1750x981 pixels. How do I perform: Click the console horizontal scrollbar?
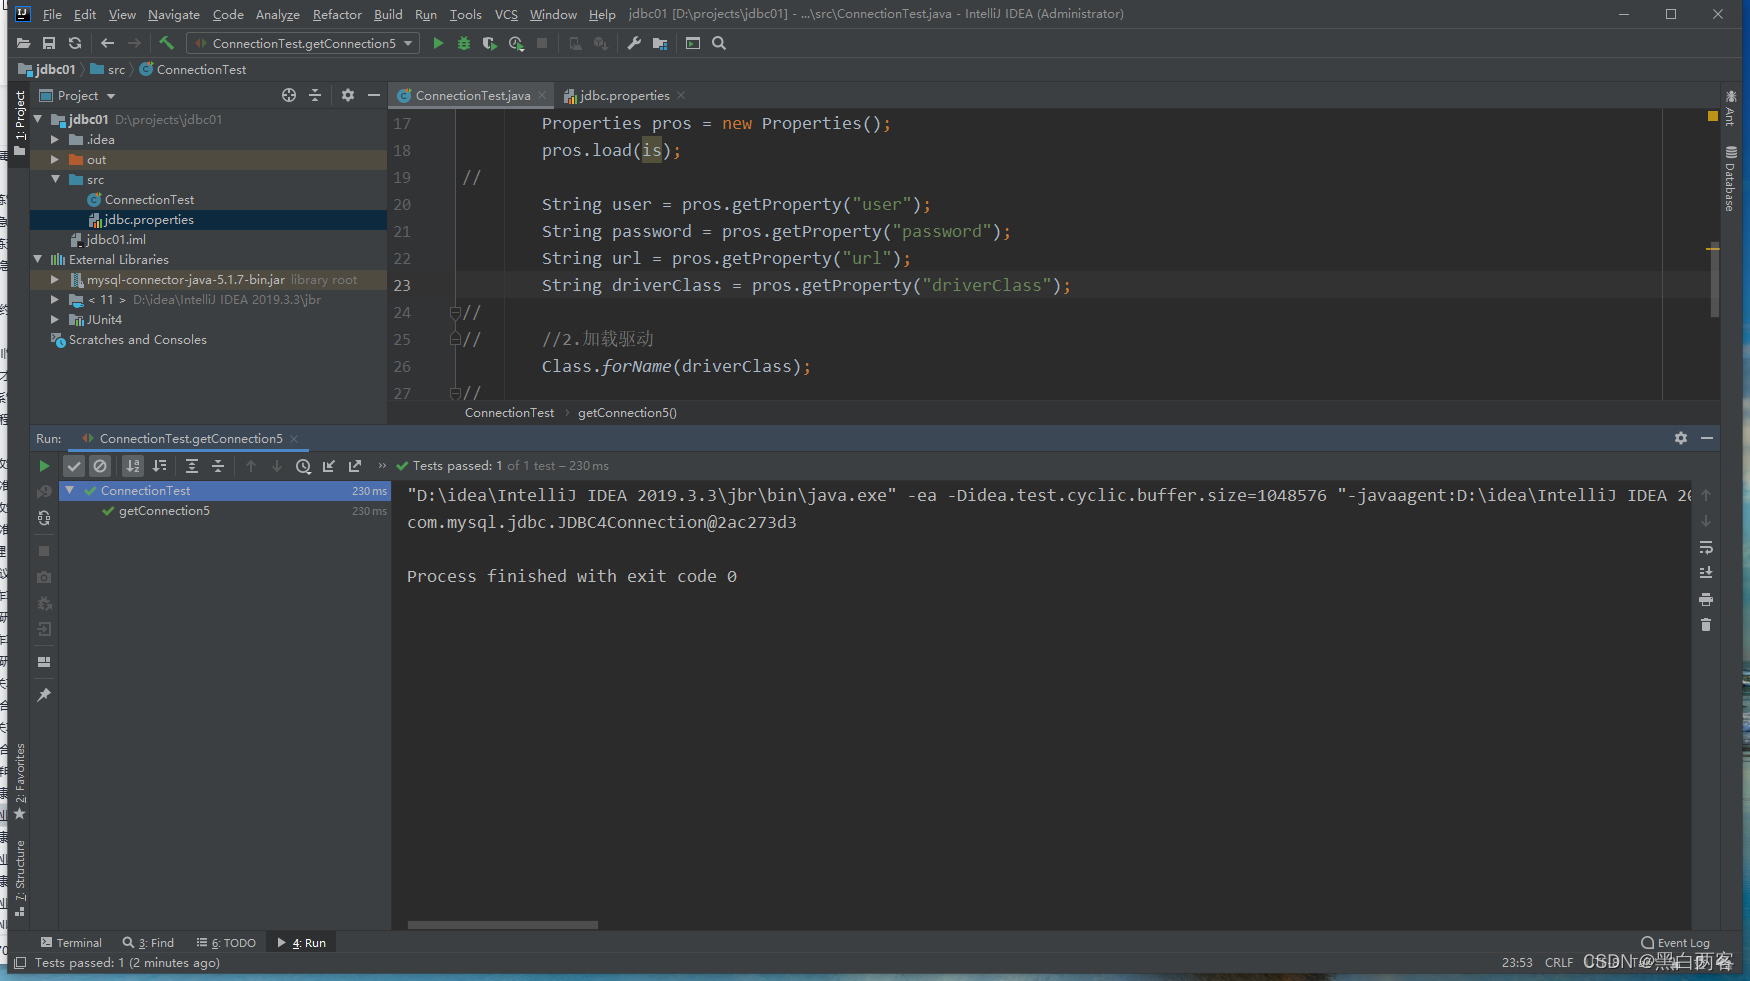click(503, 925)
